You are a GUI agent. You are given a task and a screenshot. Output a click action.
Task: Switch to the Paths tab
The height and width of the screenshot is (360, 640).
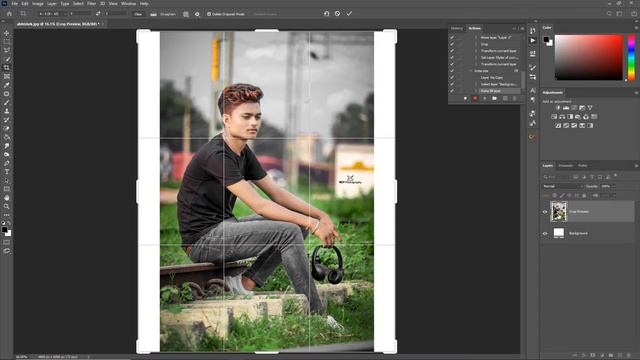coord(582,166)
